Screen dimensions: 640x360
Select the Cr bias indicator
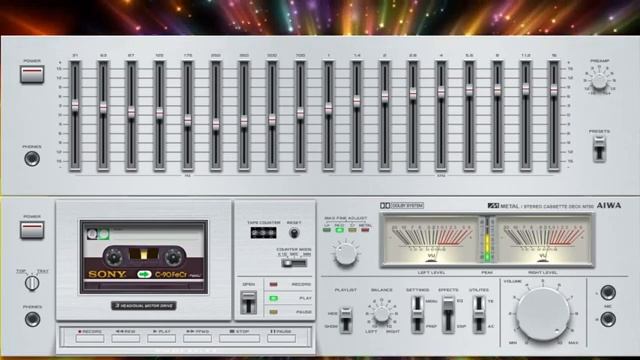352,230
